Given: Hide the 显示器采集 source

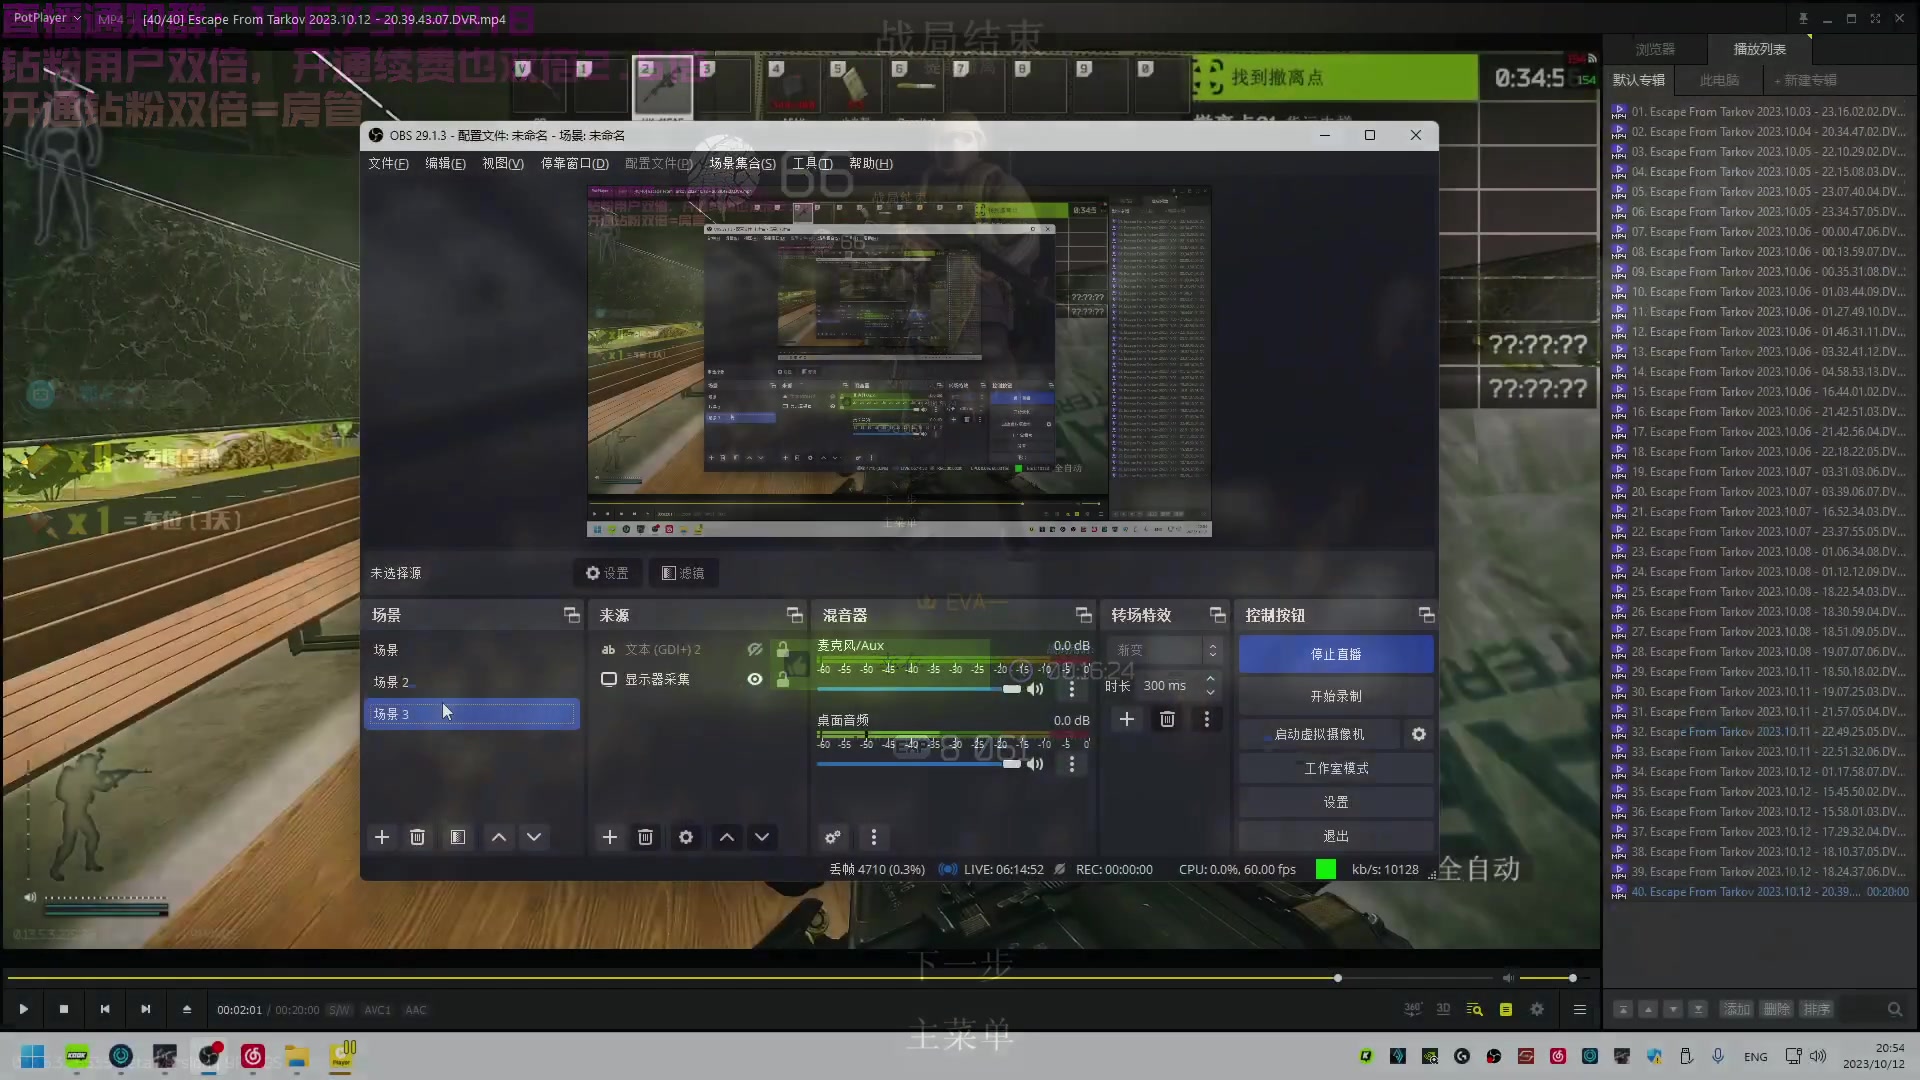Looking at the screenshot, I should click(x=755, y=679).
